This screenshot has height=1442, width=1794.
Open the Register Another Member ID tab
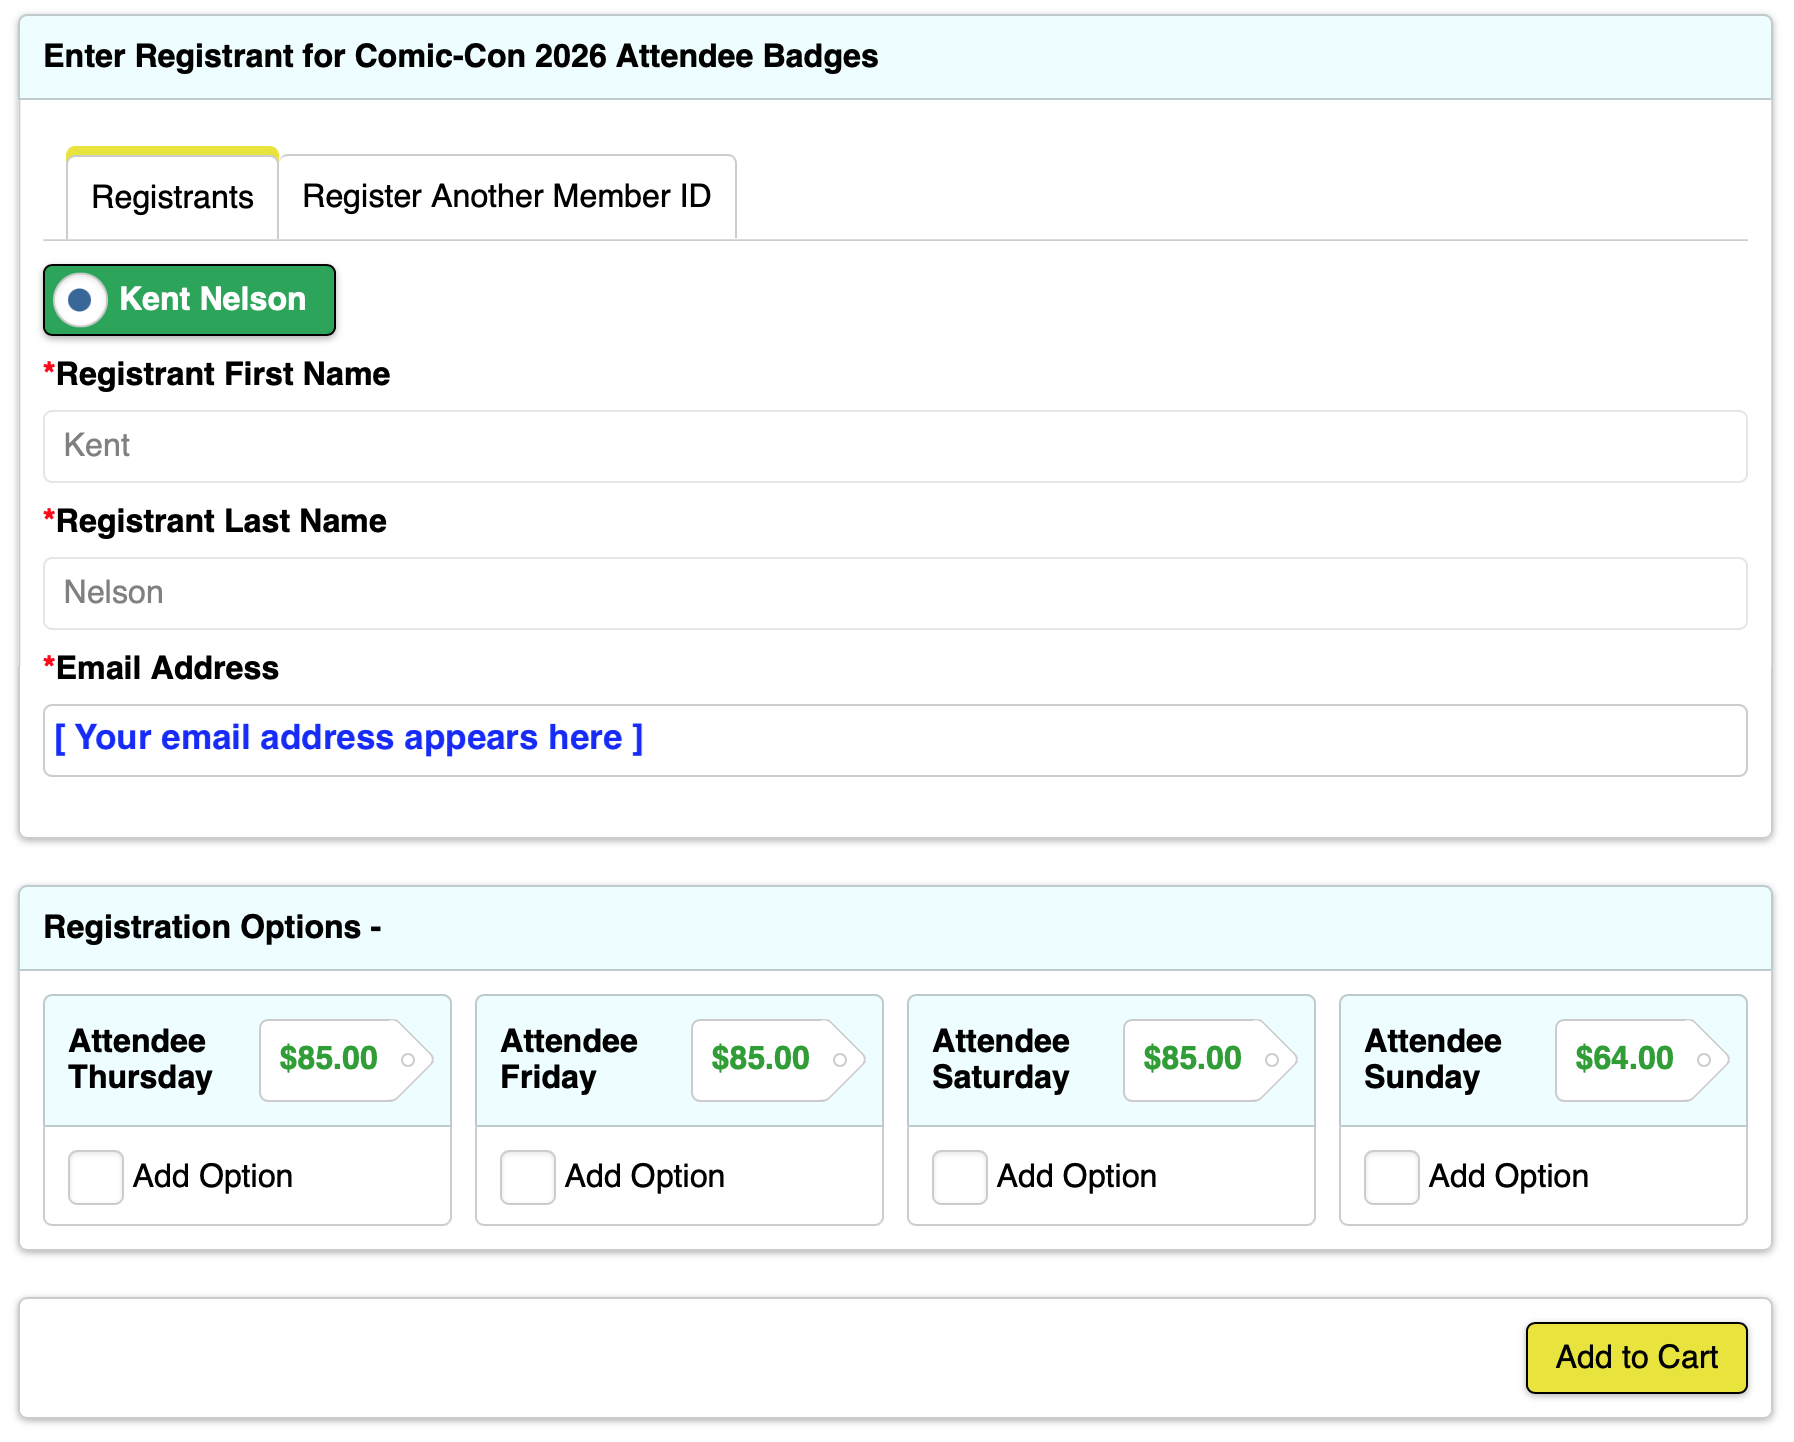pyautogui.click(x=506, y=197)
